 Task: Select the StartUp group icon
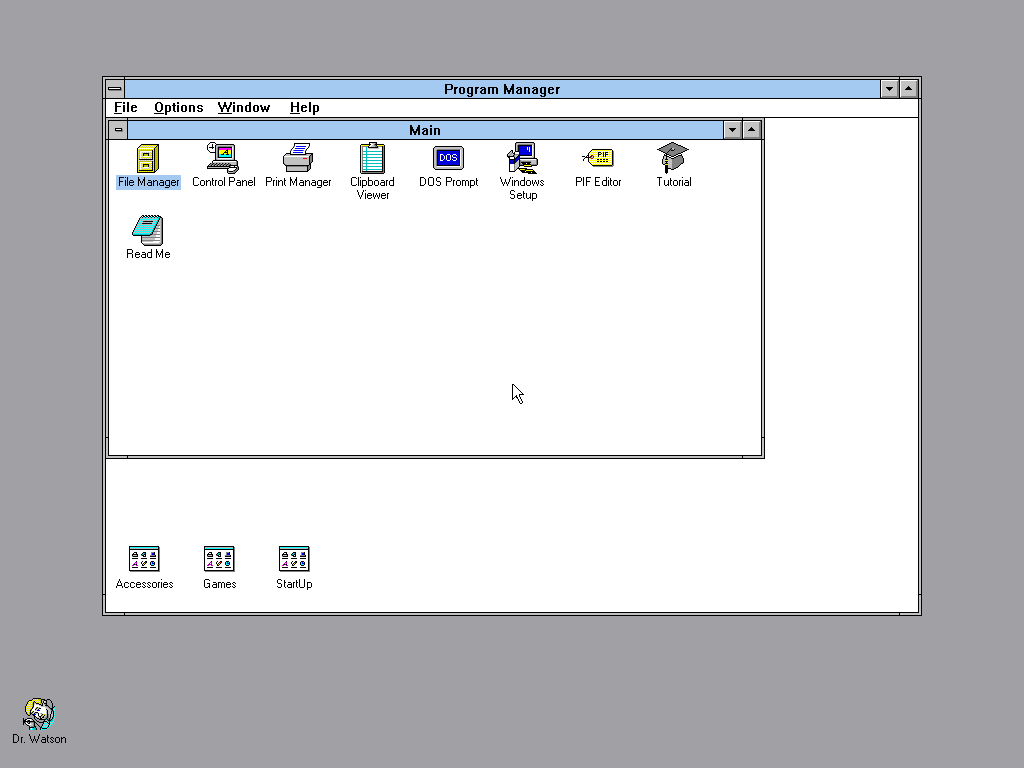click(x=294, y=559)
